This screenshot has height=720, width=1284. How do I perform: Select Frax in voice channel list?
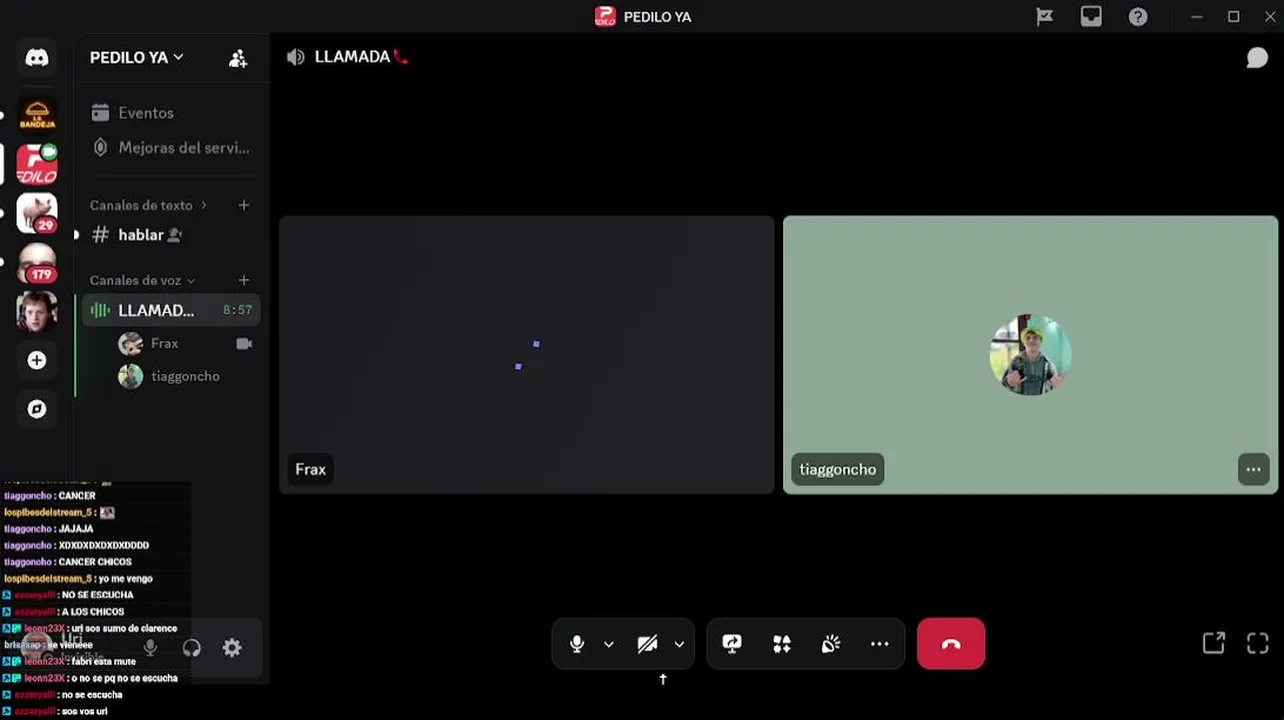tap(185, 344)
